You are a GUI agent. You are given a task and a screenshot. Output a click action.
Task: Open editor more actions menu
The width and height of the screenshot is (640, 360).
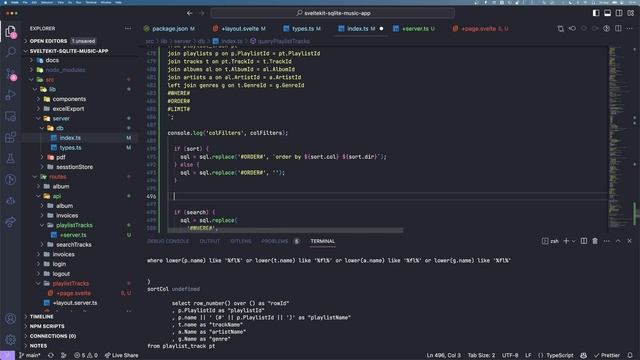pos(630,29)
